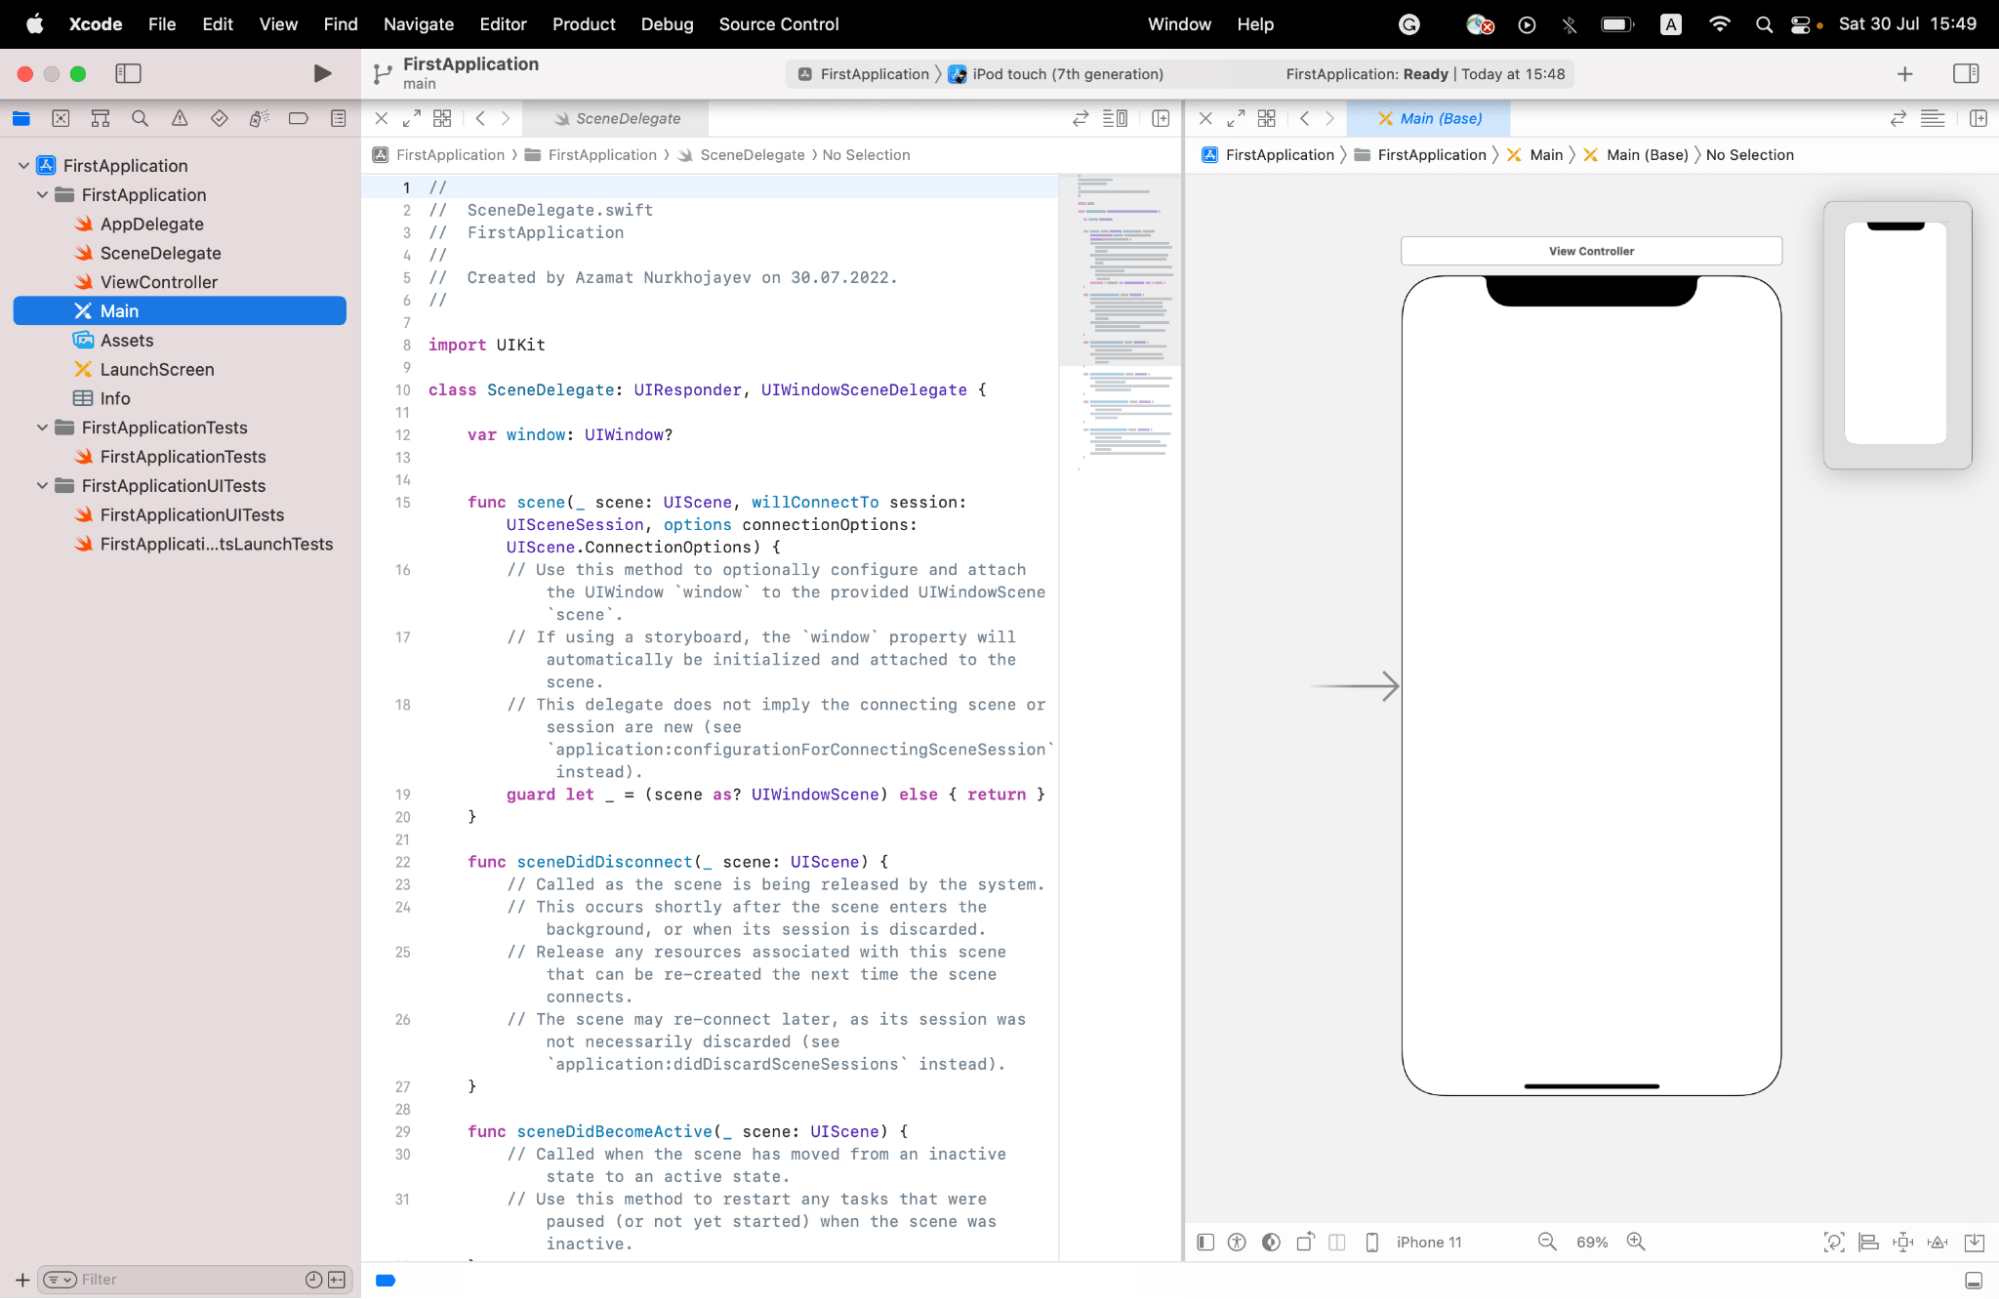Go back in Main (Base) editor history

click(x=1305, y=118)
